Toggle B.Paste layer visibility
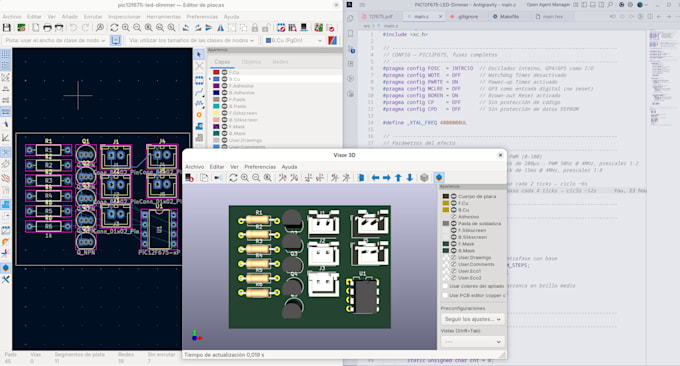 click(x=225, y=106)
